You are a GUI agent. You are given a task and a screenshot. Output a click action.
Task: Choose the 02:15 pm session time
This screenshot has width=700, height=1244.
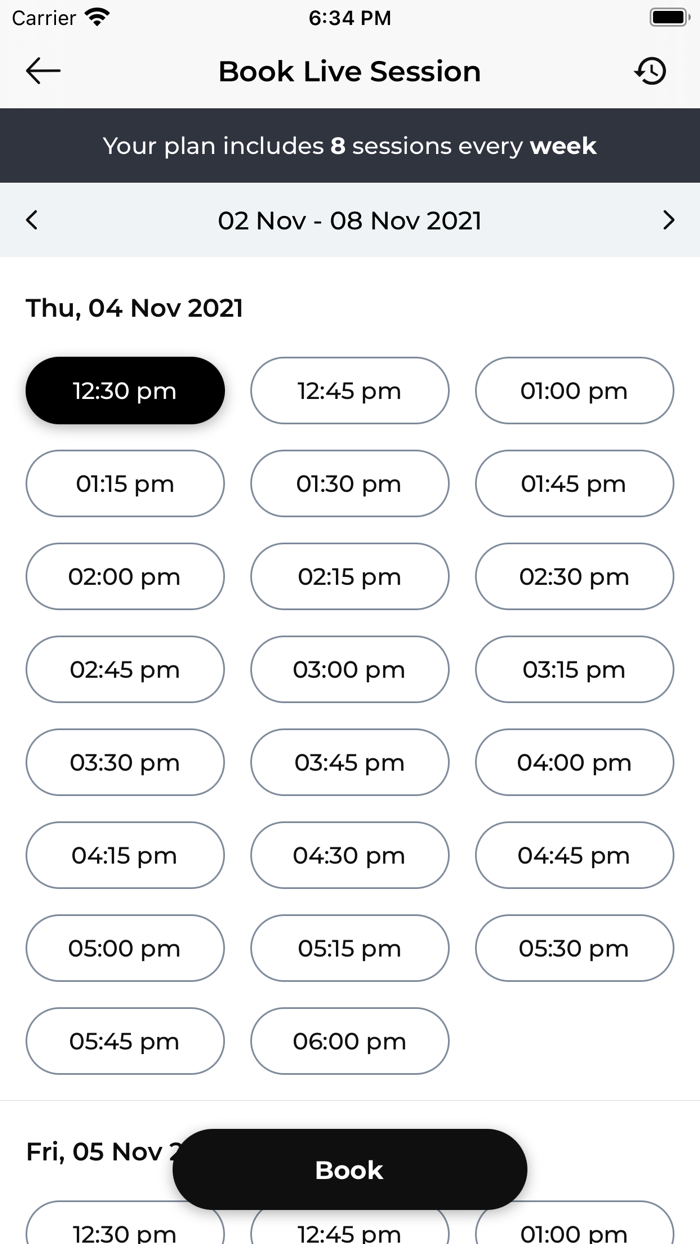click(x=349, y=576)
